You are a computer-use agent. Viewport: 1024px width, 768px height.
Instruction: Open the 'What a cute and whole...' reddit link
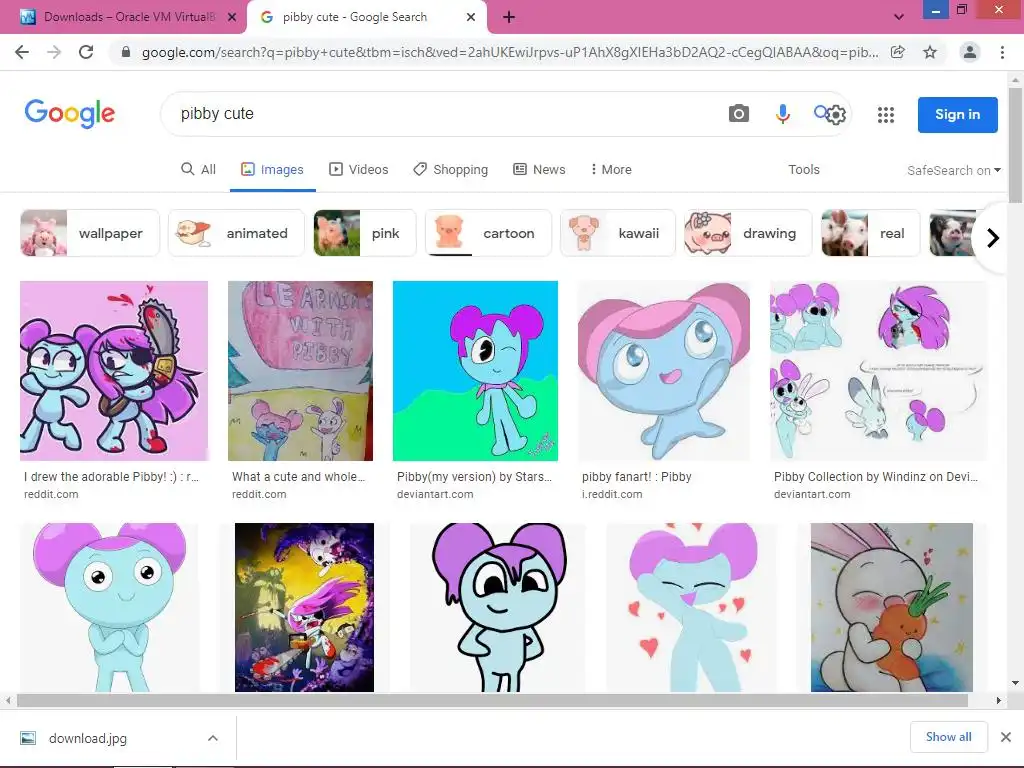point(298,477)
